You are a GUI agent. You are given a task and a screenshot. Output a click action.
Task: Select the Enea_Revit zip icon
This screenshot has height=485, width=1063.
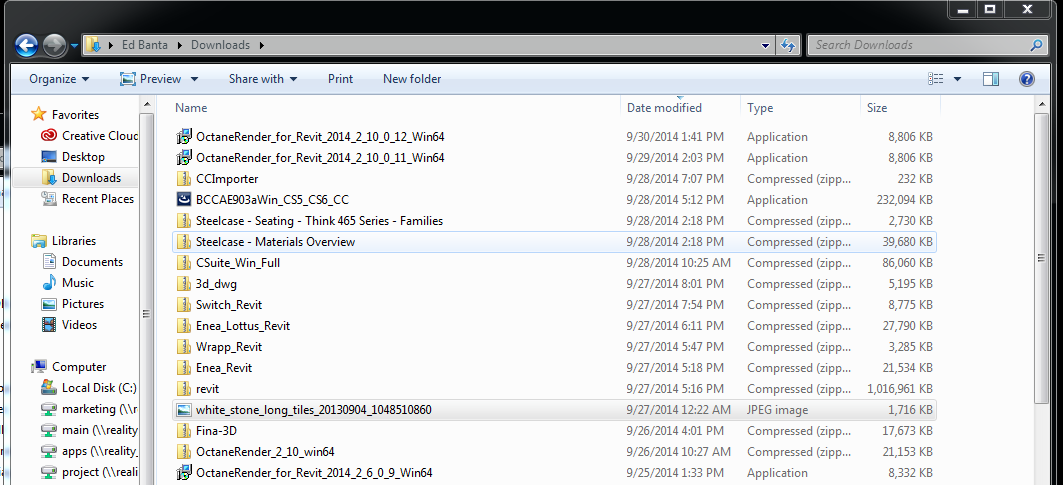(184, 368)
